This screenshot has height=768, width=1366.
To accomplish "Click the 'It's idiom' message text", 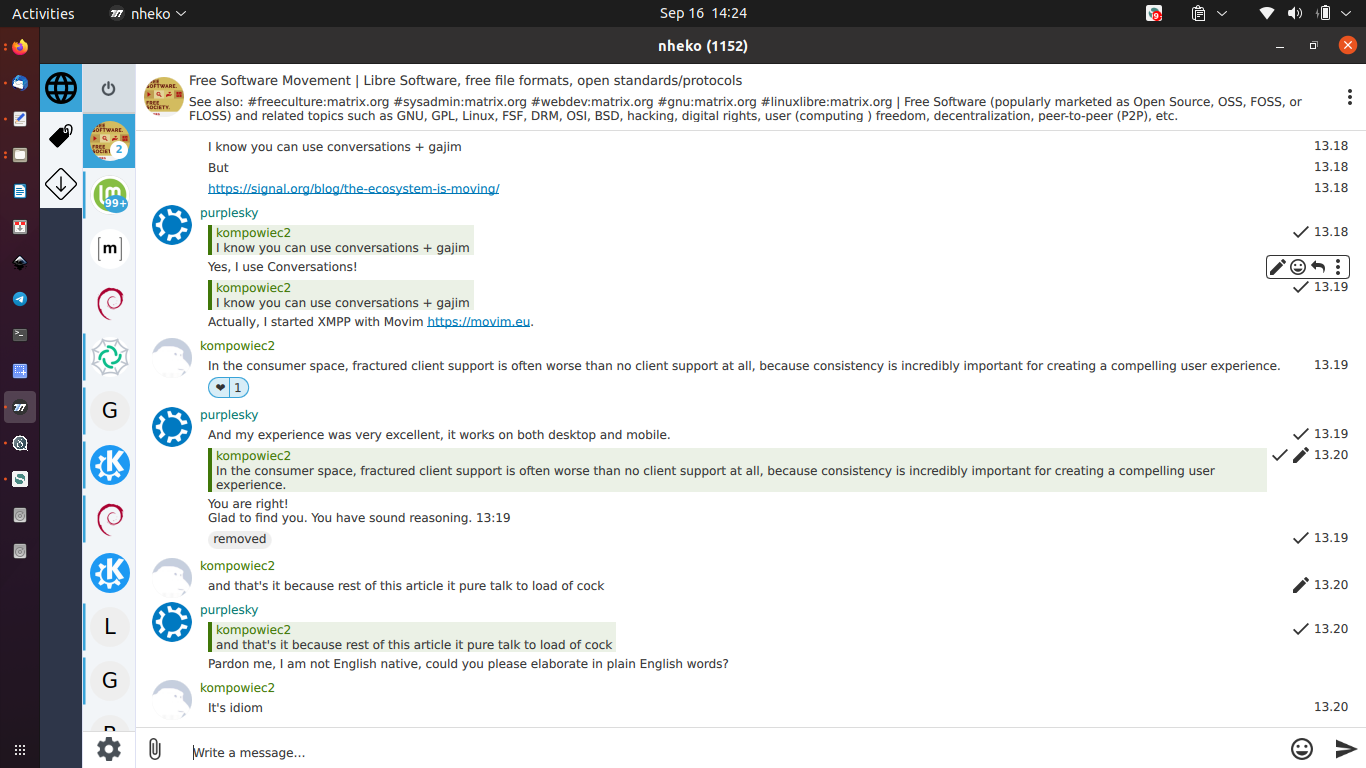I will (235, 708).
